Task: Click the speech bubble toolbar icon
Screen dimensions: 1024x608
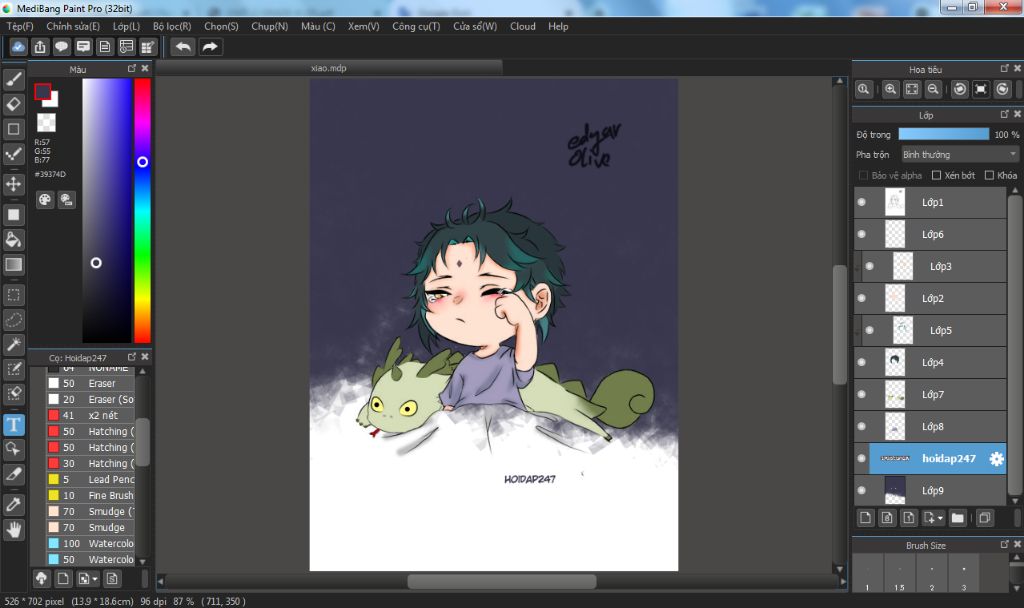Action: pyautogui.click(x=61, y=47)
